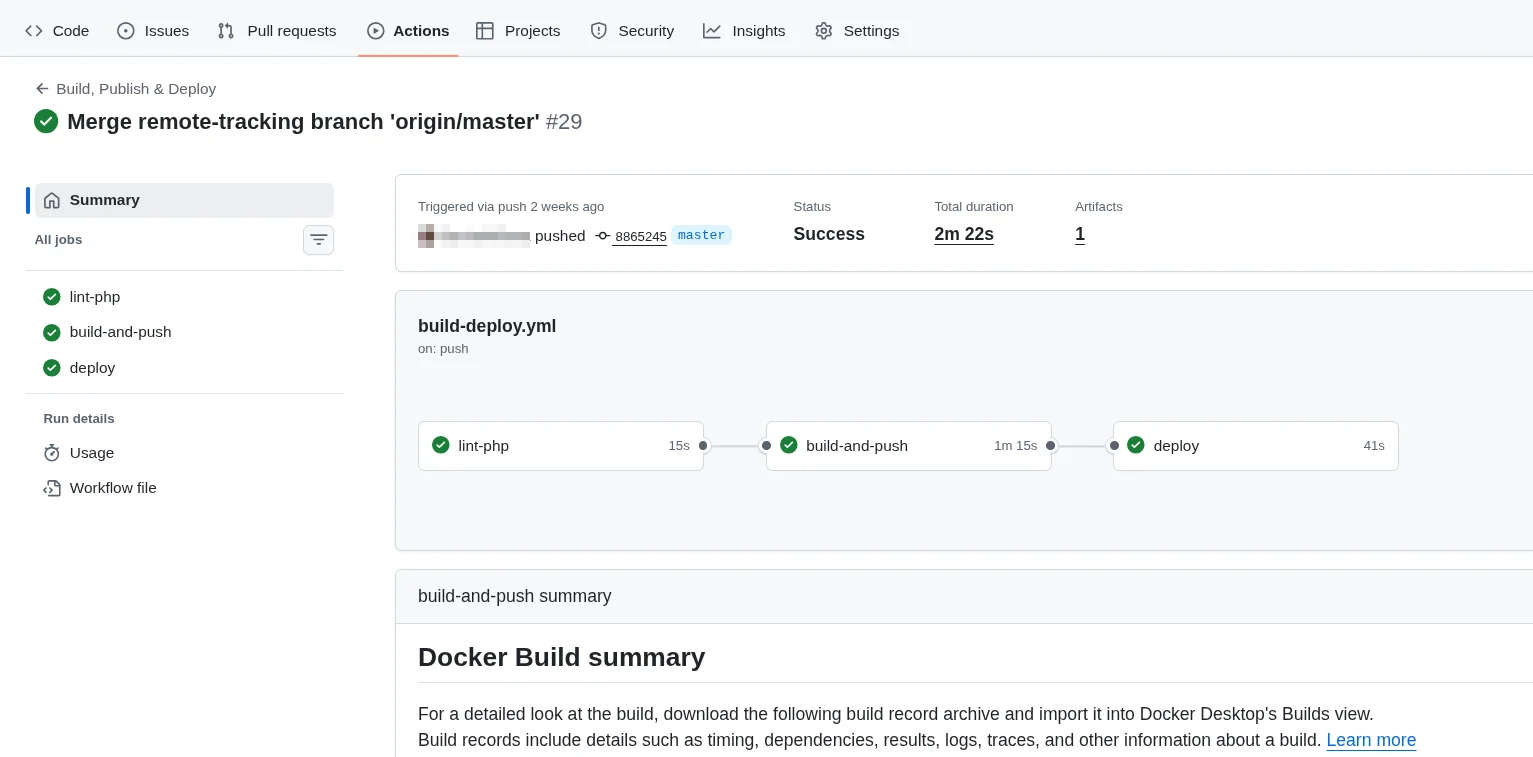The width and height of the screenshot is (1533, 757).
Task: Select the lint-php job in sidebar
Action: pyautogui.click(x=95, y=297)
